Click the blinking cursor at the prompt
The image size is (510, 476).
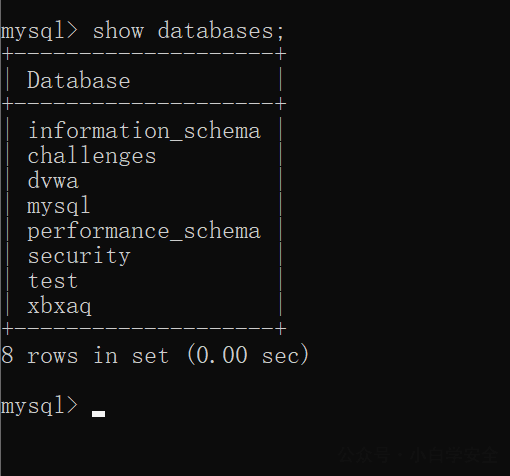pos(98,414)
